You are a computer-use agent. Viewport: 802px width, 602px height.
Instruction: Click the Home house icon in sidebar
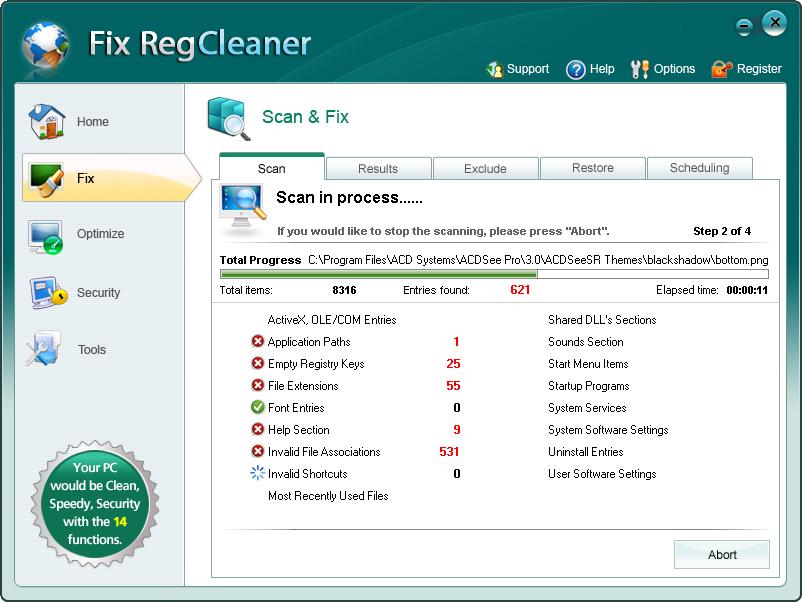[47, 121]
